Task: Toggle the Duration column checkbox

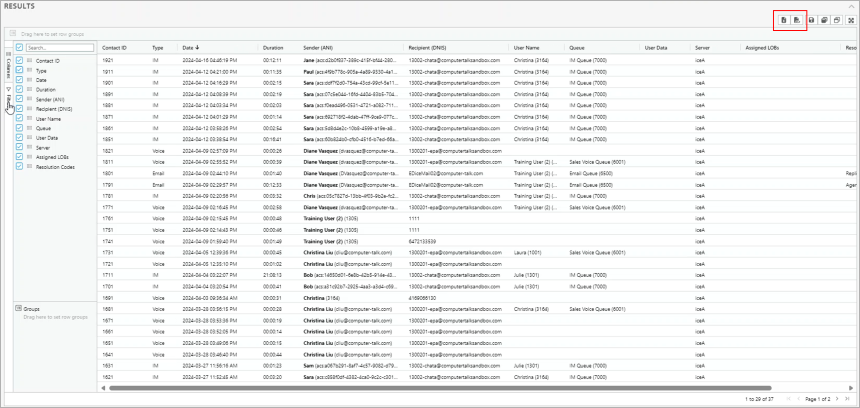Action: pyautogui.click(x=20, y=90)
